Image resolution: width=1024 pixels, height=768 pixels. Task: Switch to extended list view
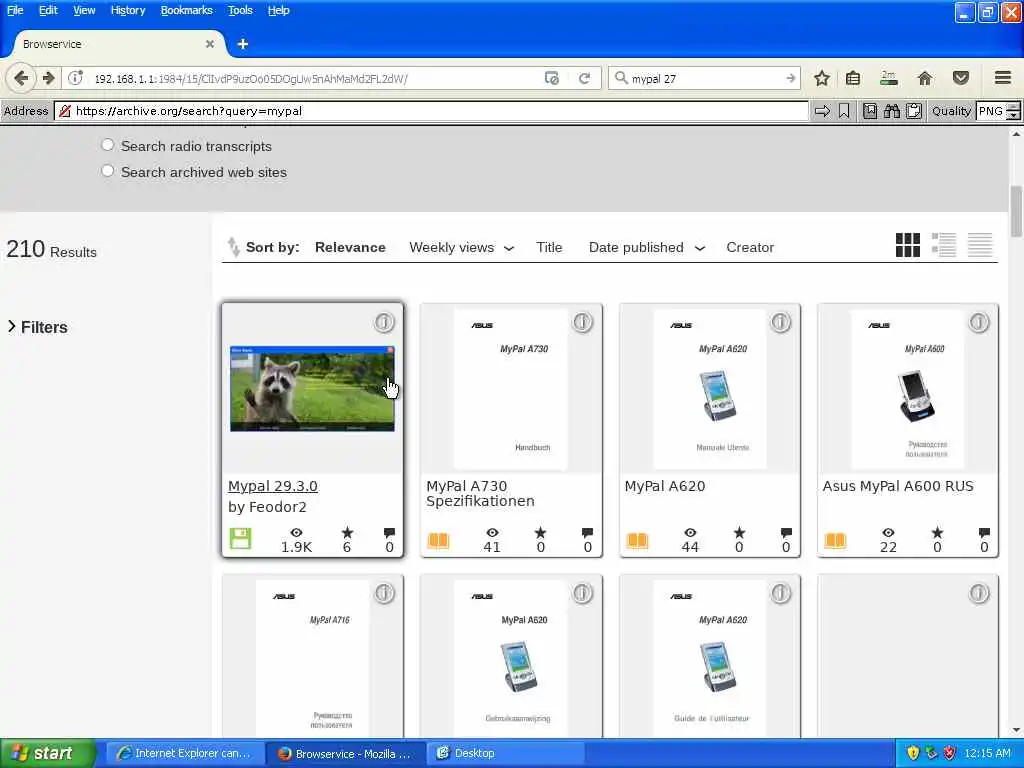944,245
